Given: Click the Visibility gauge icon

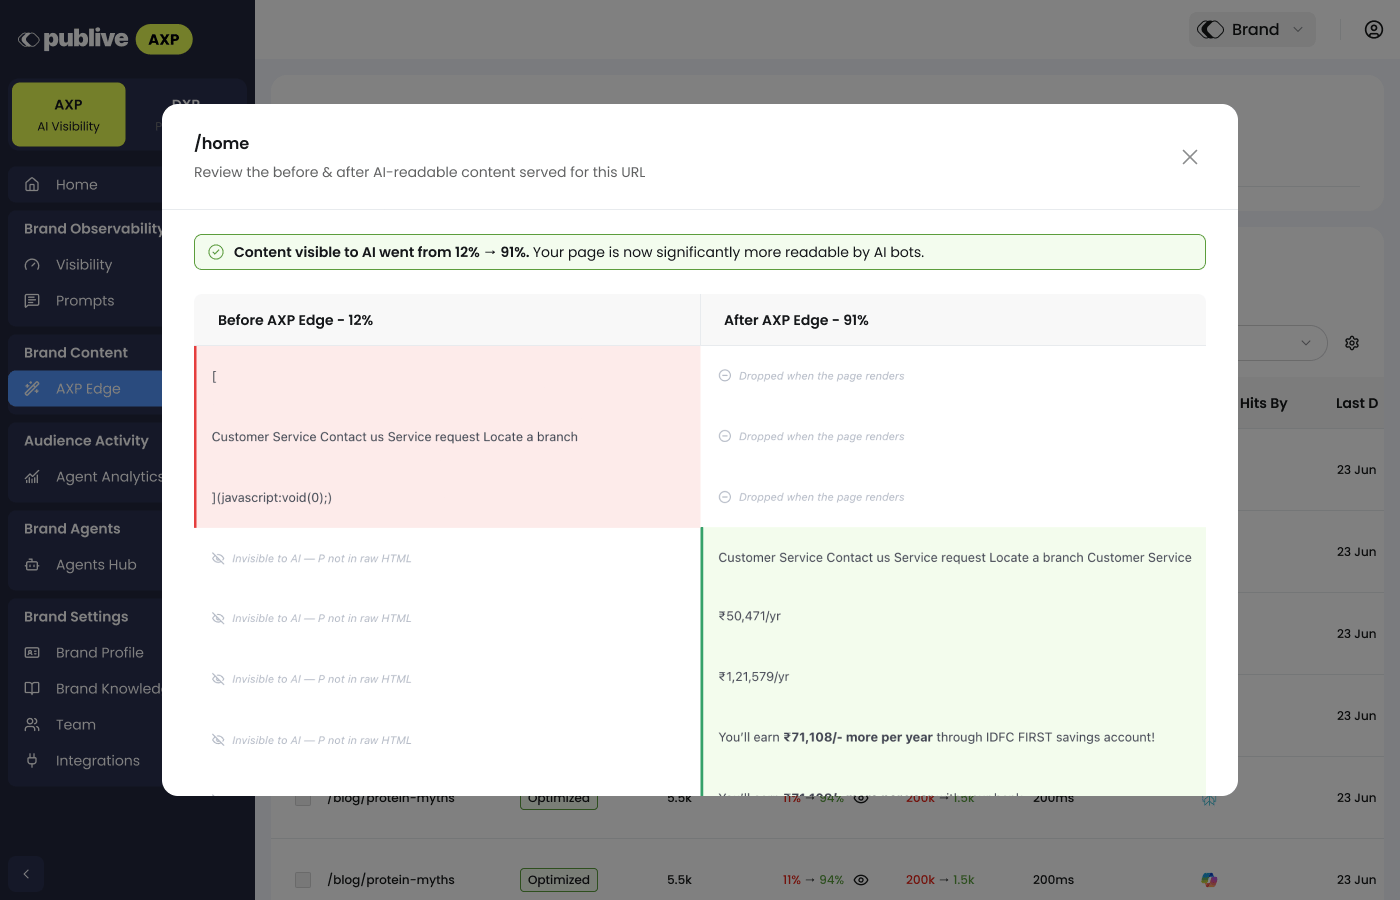Looking at the screenshot, I should 32,265.
